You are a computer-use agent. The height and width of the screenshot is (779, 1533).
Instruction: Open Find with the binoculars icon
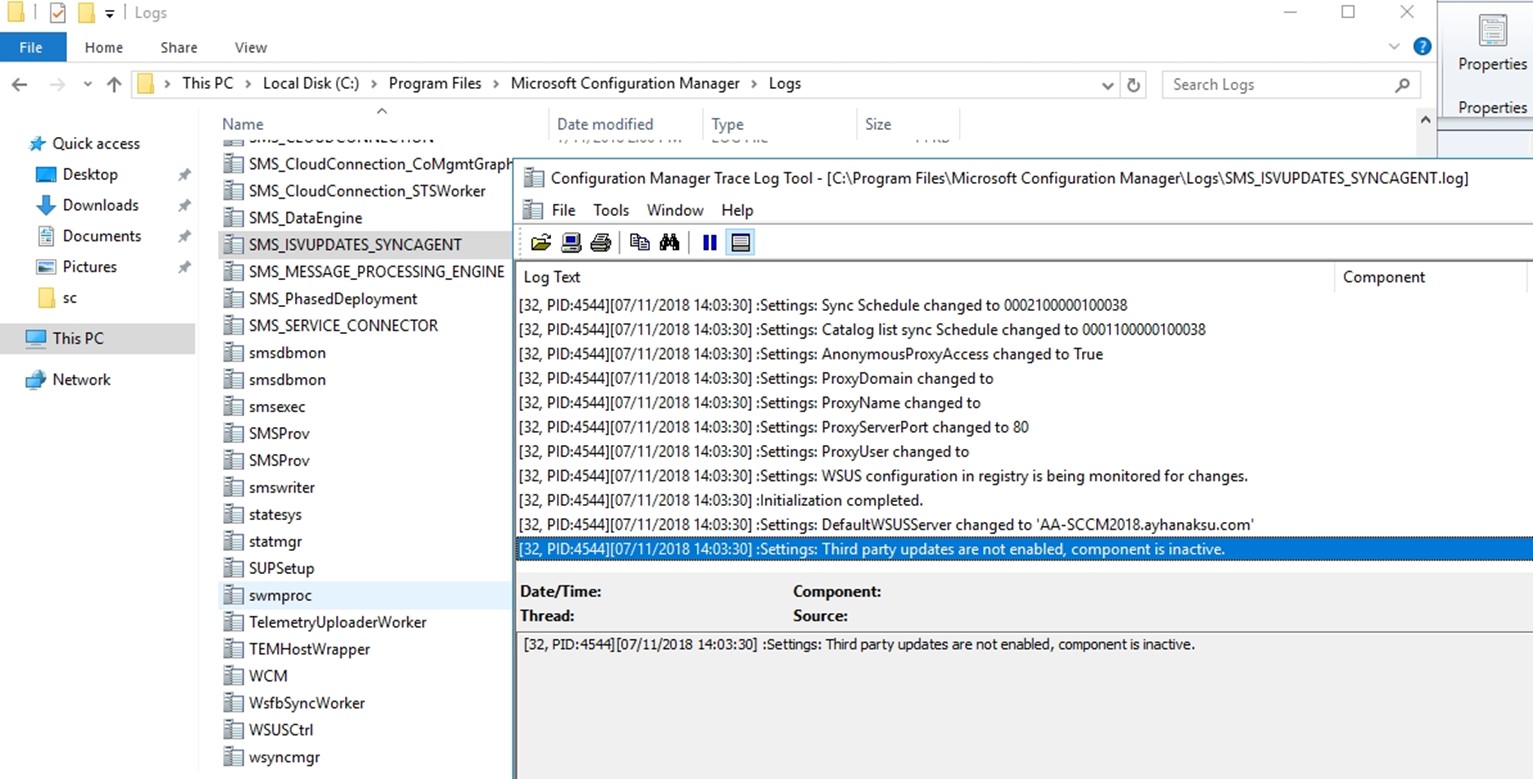669,242
